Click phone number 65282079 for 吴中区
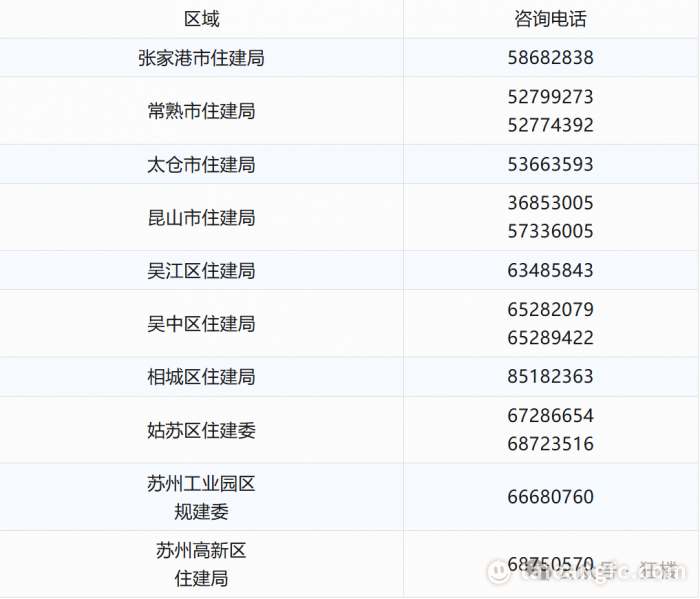The image size is (700, 599). (550, 309)
